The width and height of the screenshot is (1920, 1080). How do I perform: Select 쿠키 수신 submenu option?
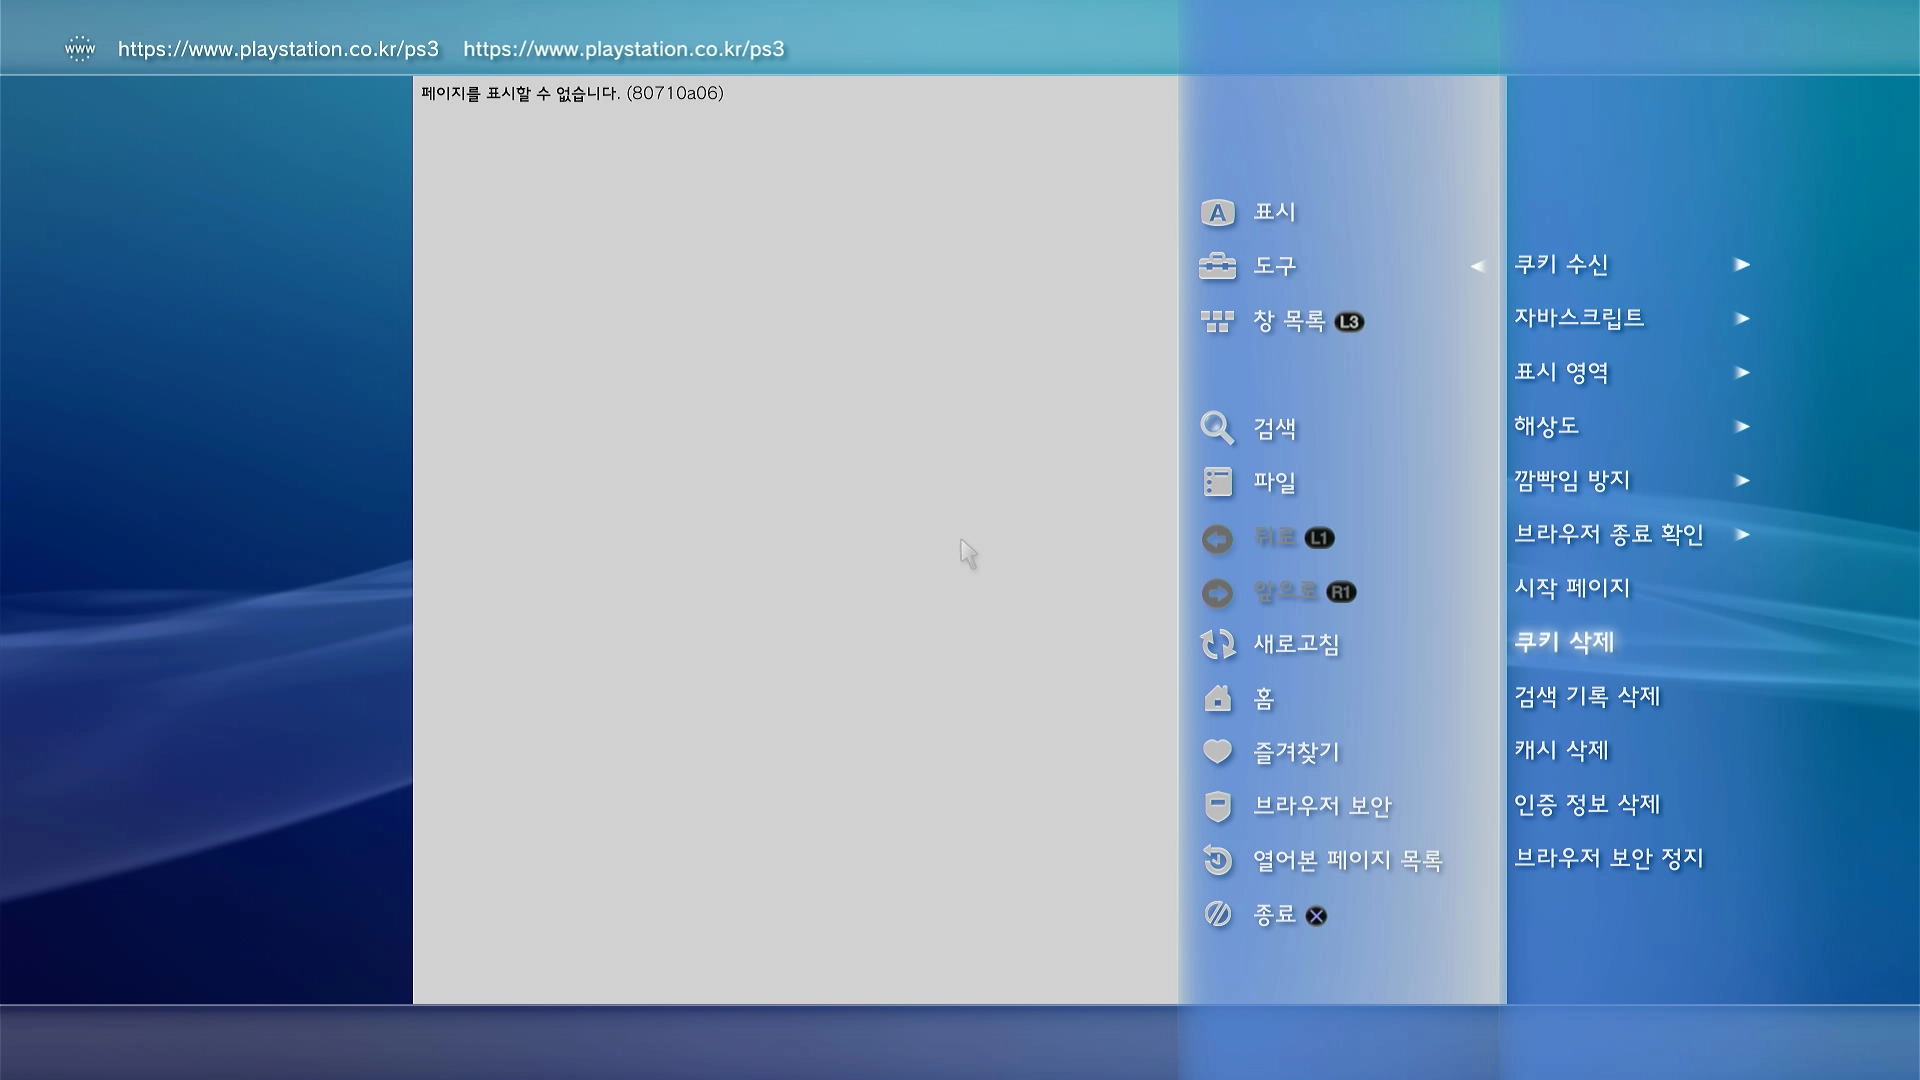click(x=1561, y=265)
